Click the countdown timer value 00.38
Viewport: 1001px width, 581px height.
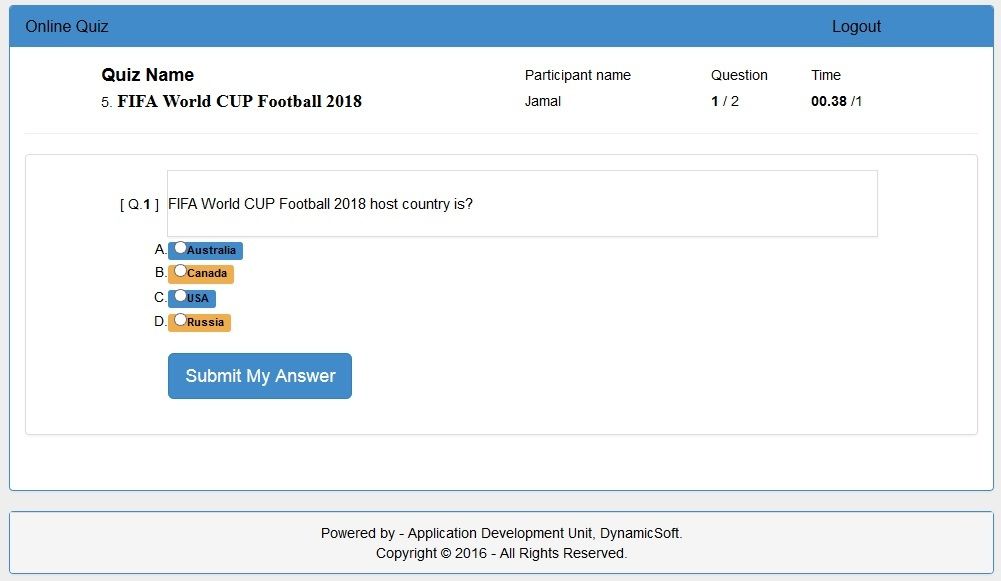point(829,101)
